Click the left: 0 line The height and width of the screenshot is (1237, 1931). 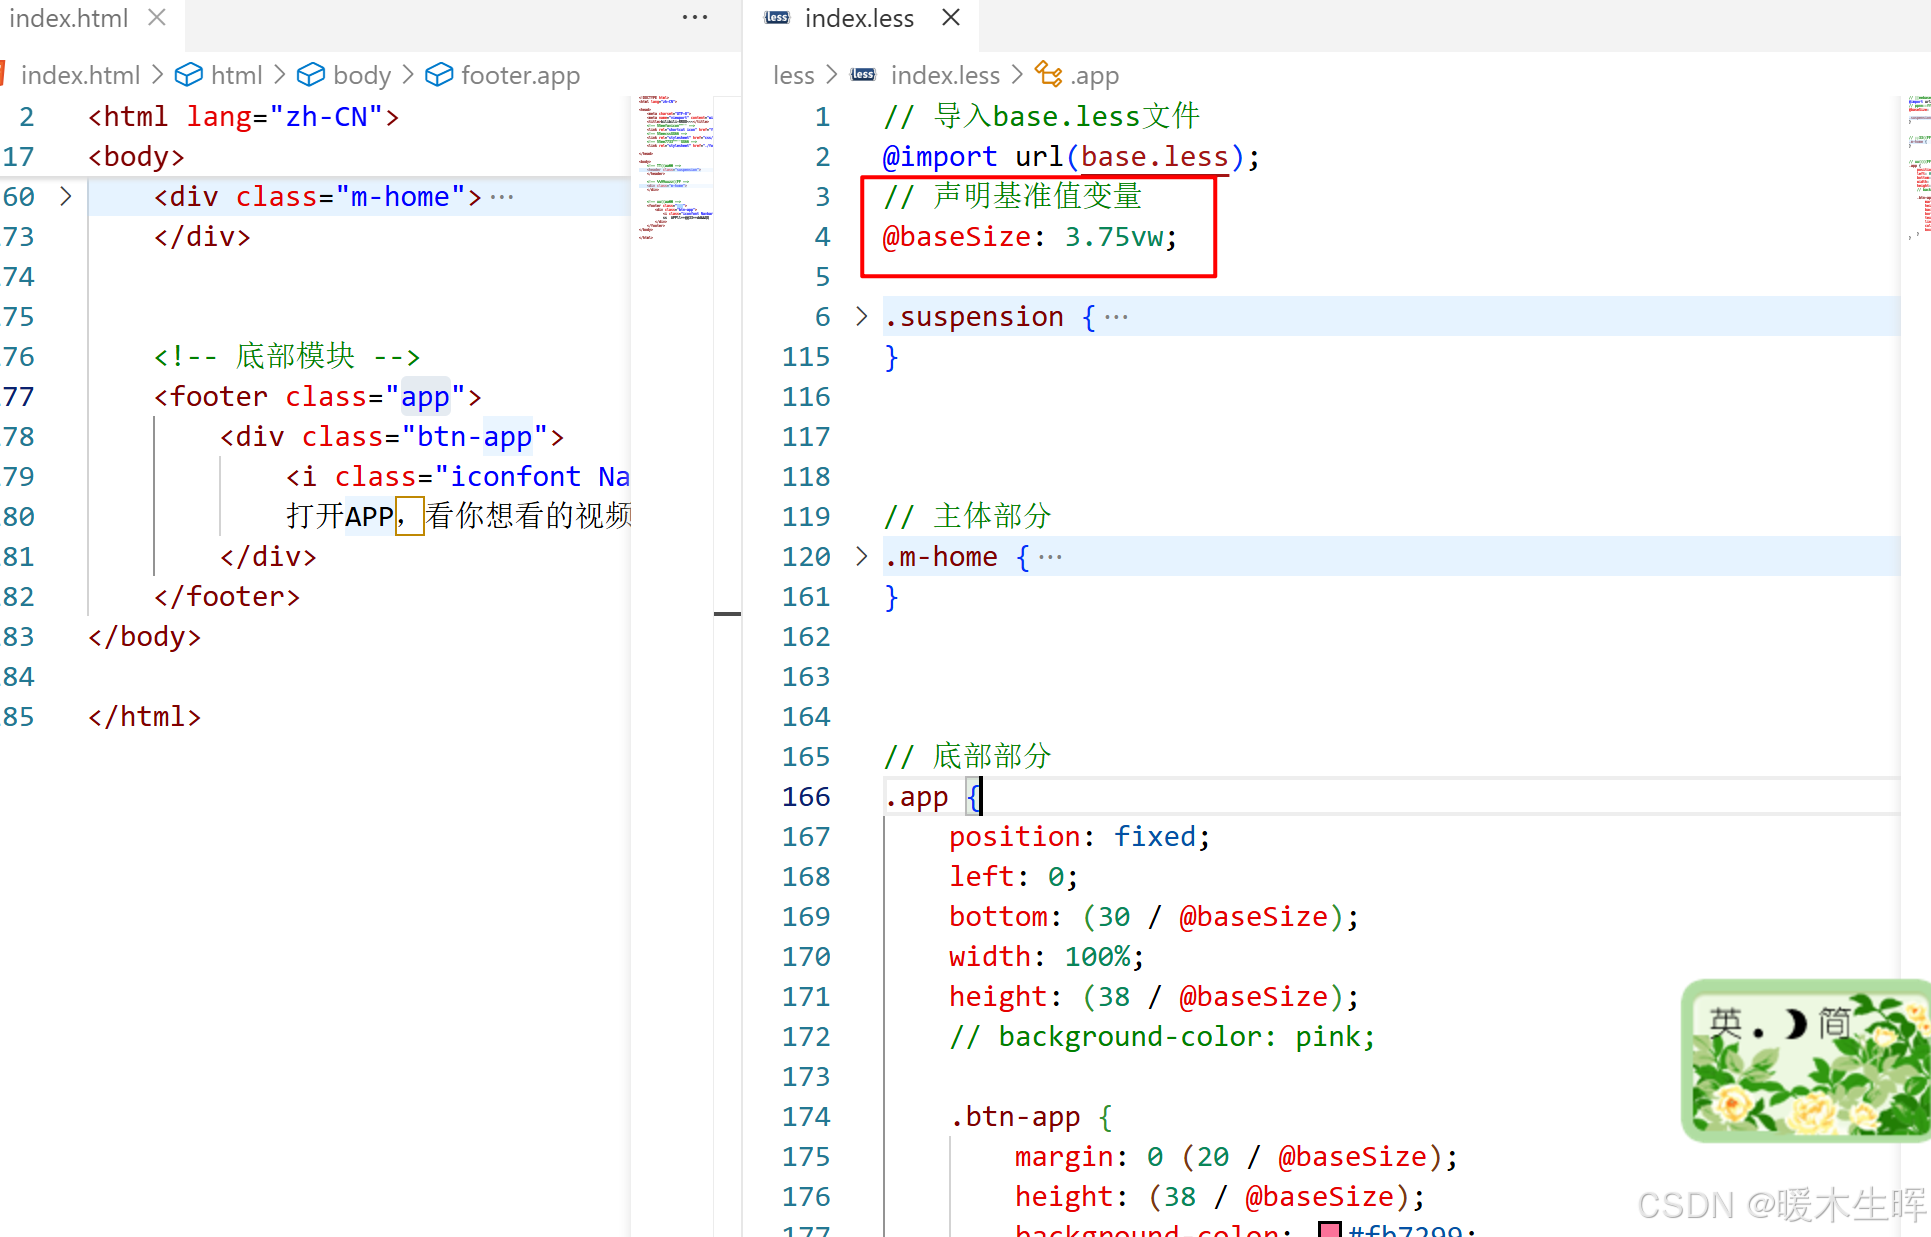tap(1013, 876)
